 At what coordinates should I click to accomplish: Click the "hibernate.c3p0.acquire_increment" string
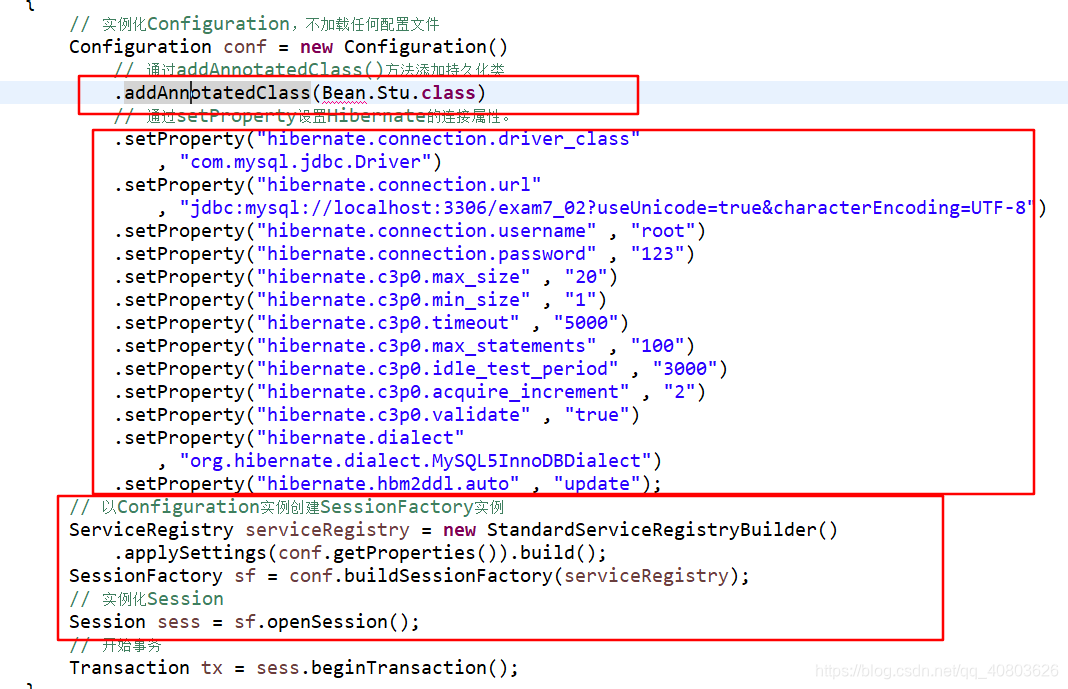443,392
